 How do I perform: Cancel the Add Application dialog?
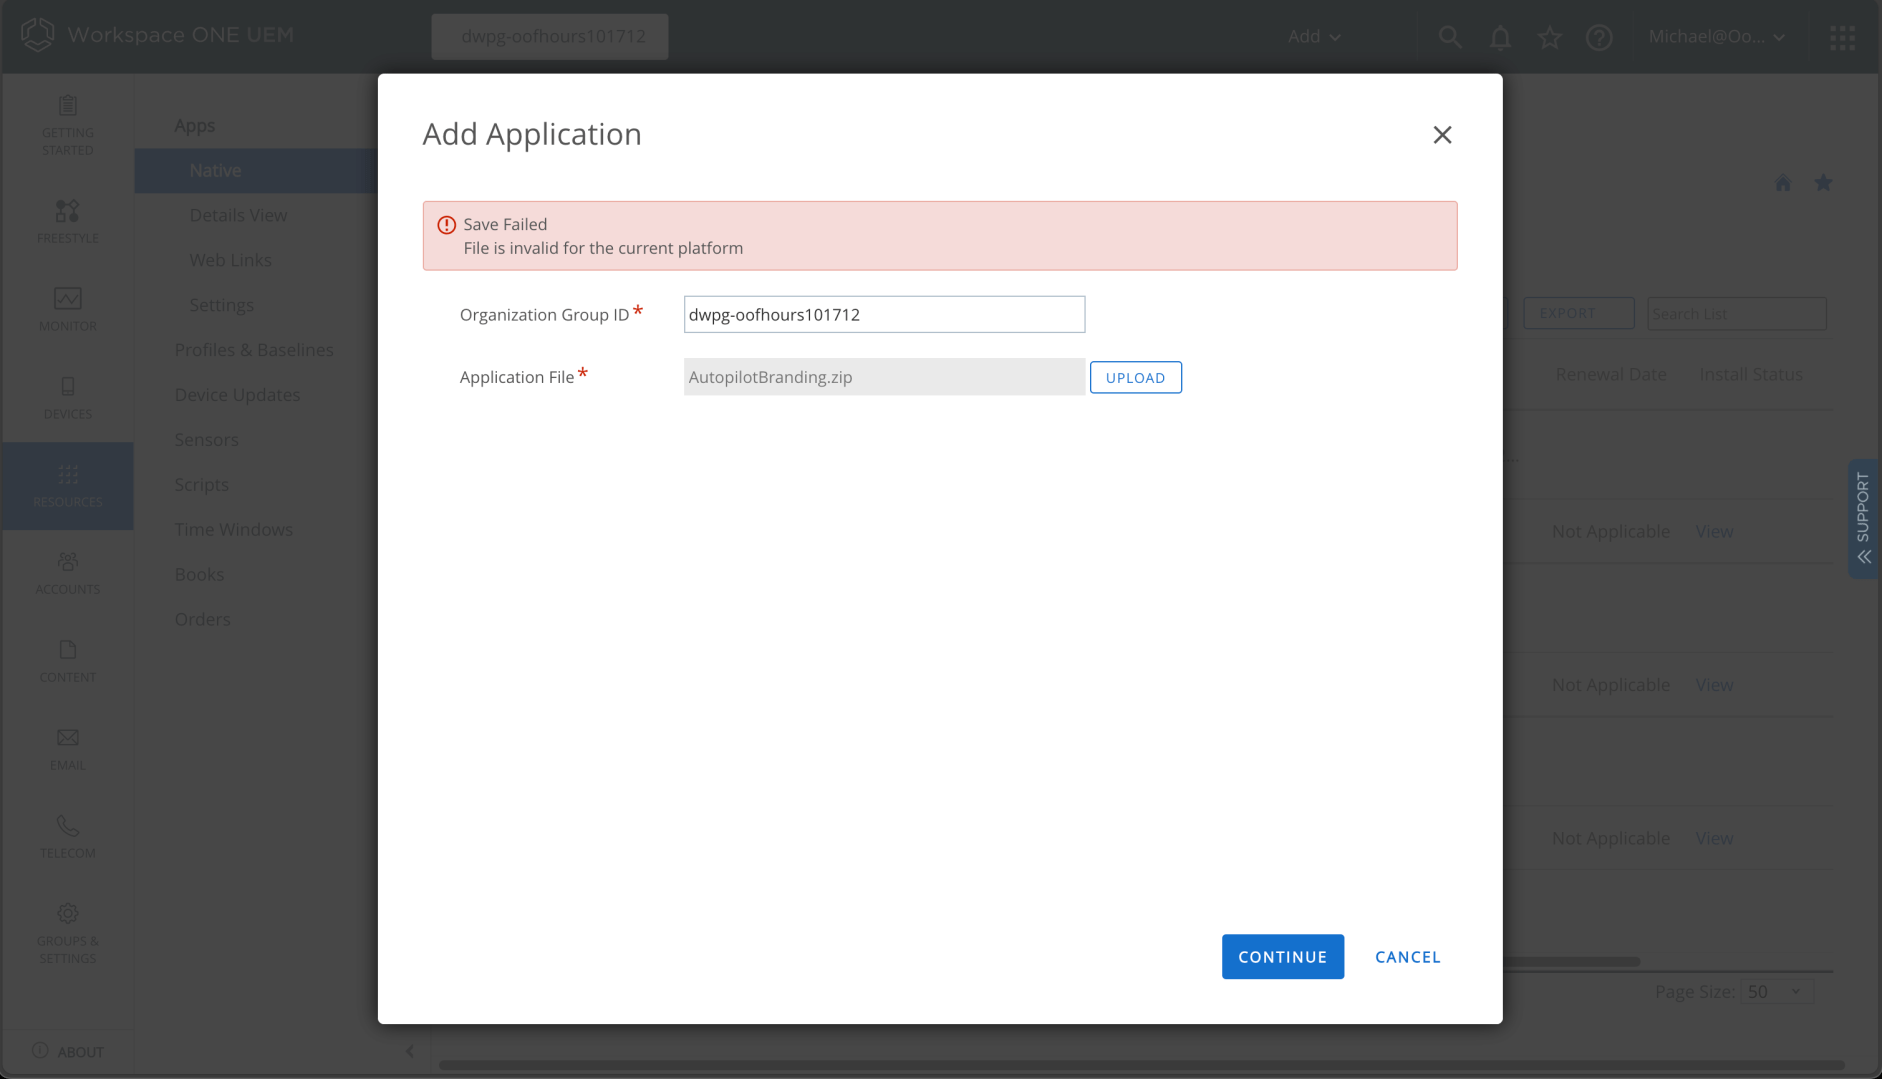pyautogui.click(x=1407, y=957)
